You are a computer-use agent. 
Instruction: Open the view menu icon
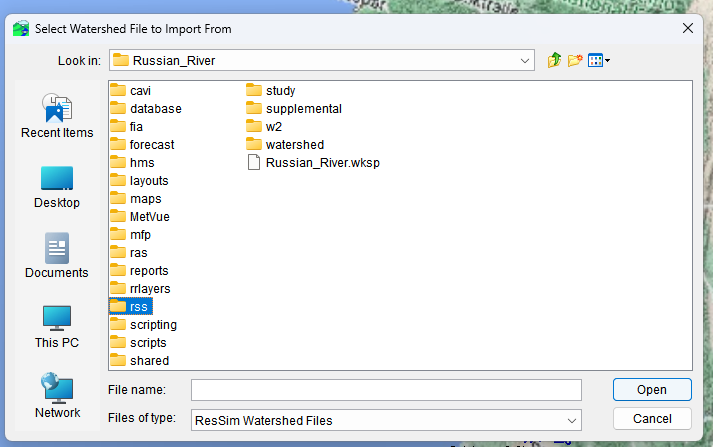point(595,60)
